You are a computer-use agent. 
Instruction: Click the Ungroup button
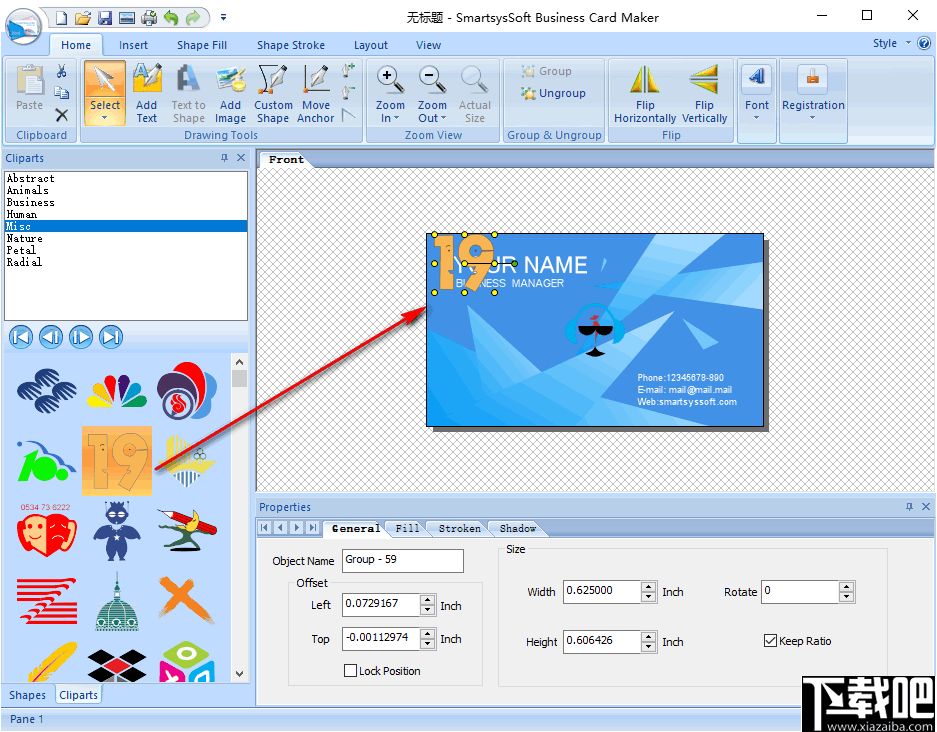[553, 93]
